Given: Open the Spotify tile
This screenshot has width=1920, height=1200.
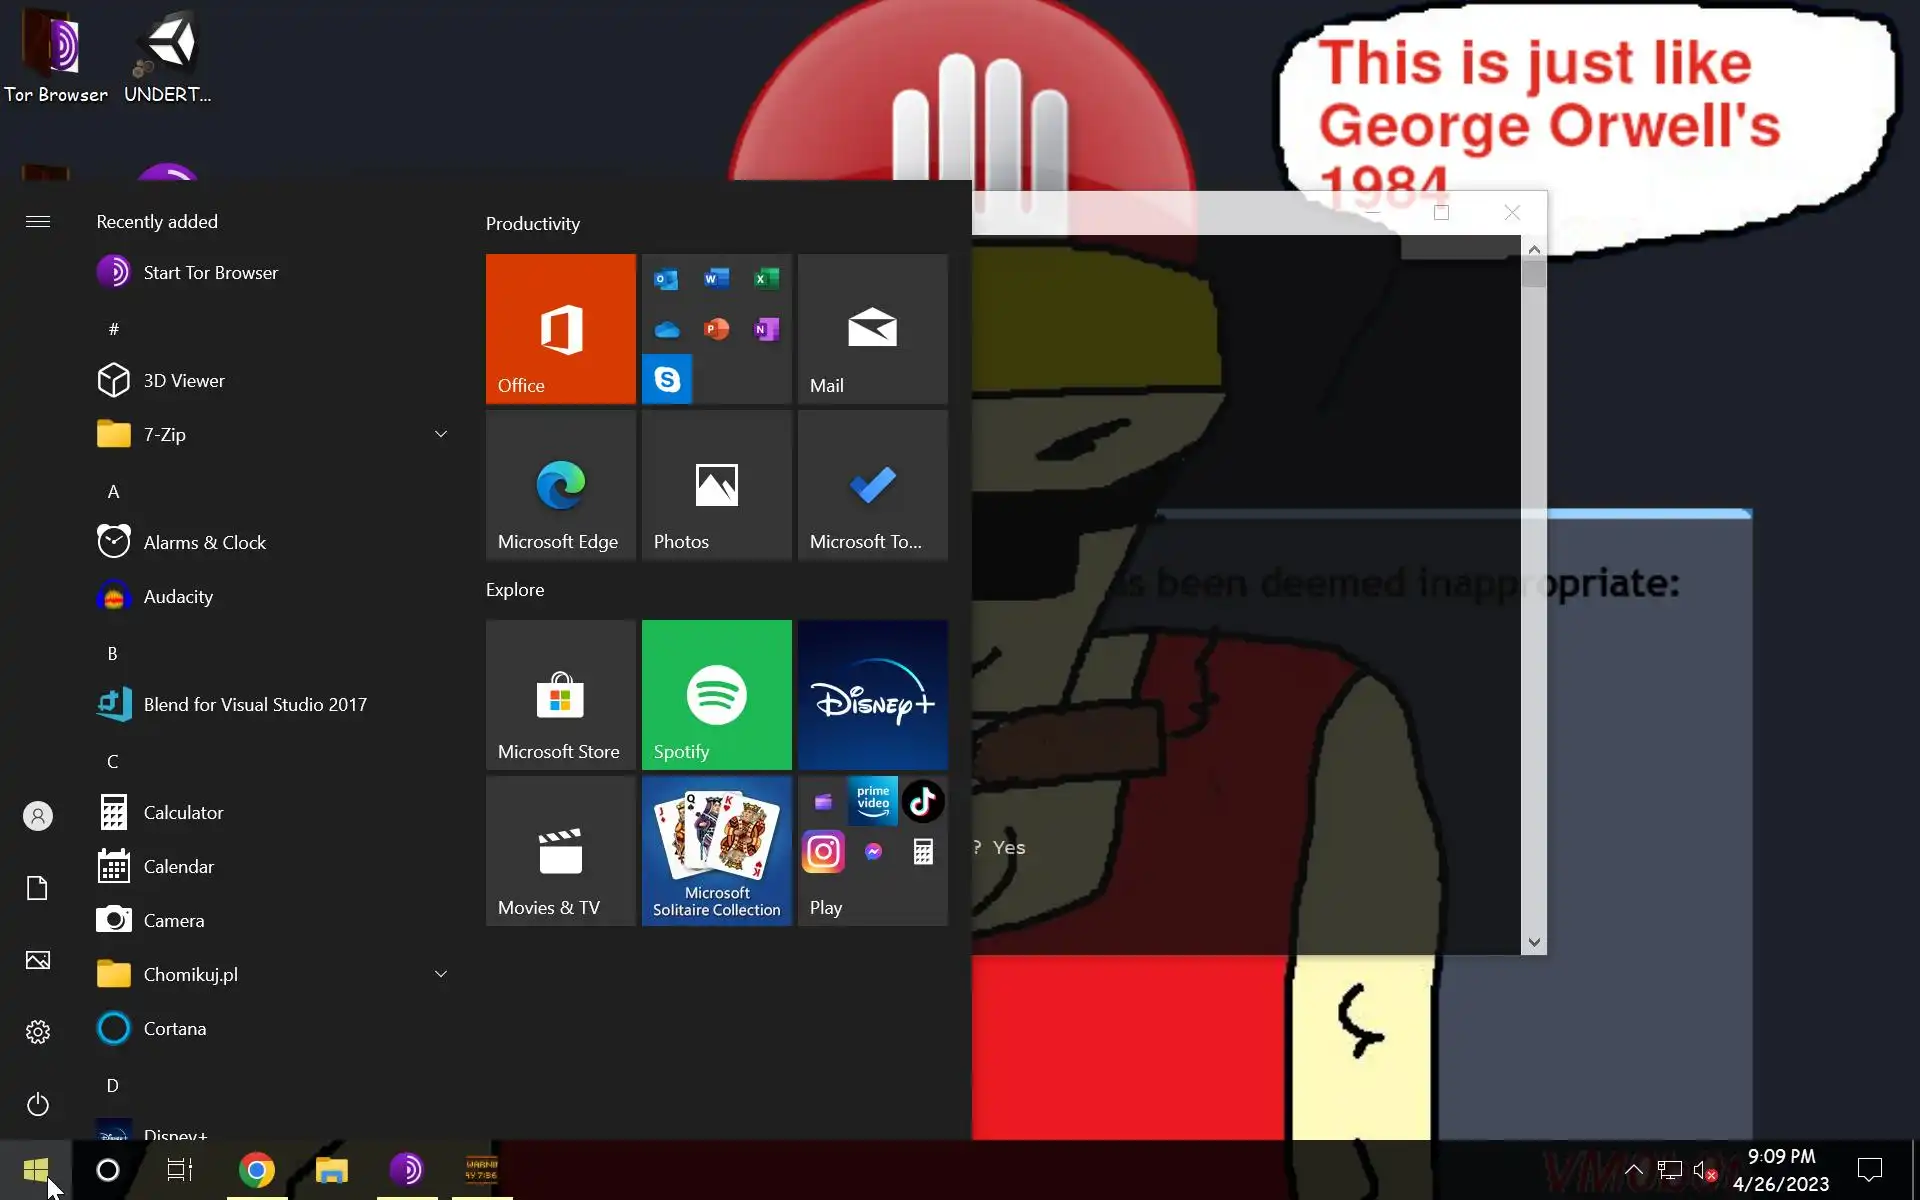Looking at the screenshot, I should click(716, 694).
